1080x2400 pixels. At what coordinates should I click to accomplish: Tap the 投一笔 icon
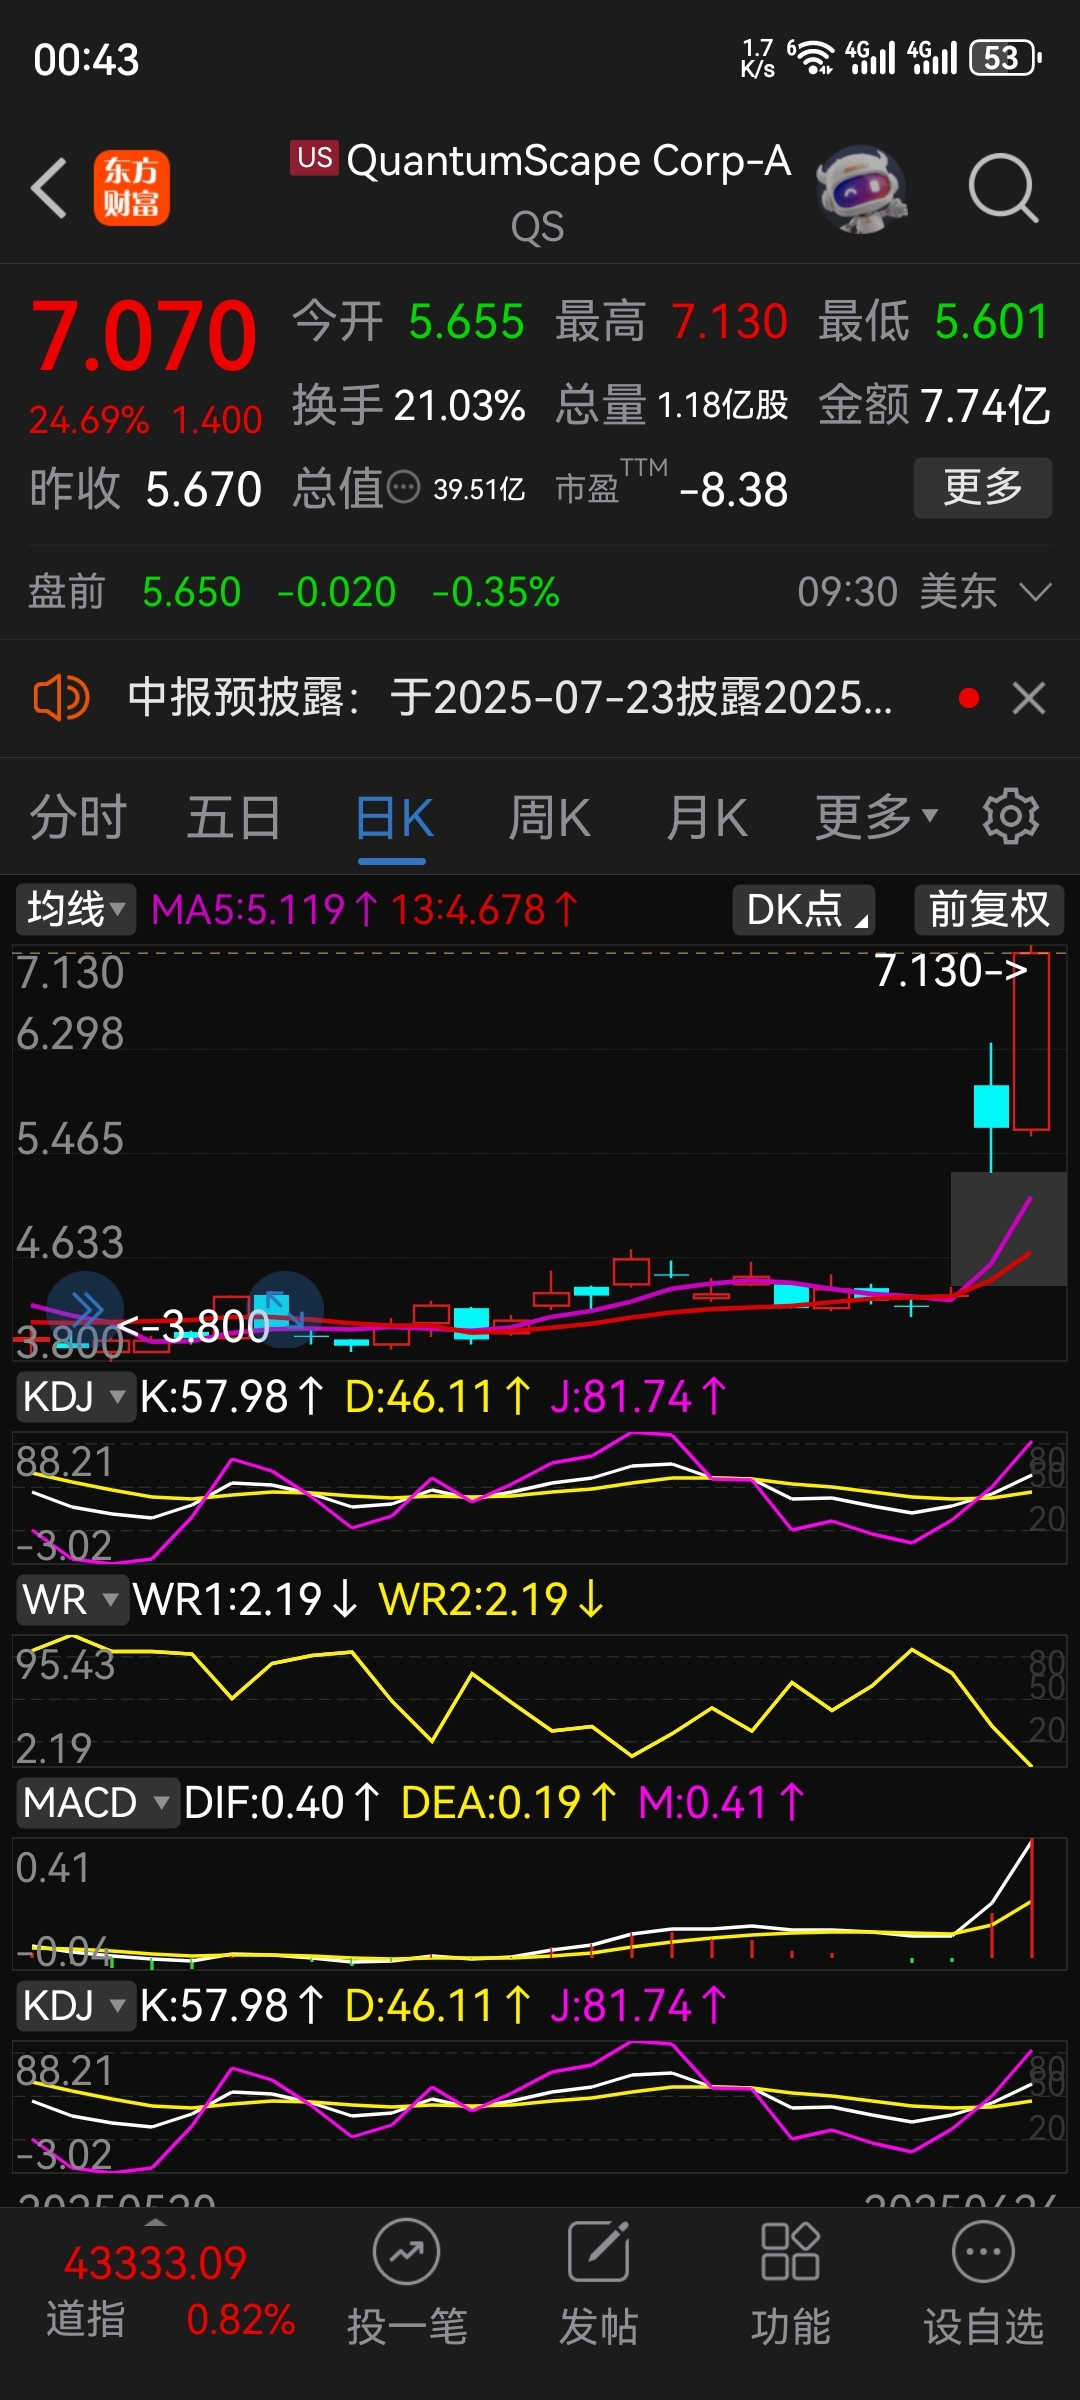[406, 2252]
